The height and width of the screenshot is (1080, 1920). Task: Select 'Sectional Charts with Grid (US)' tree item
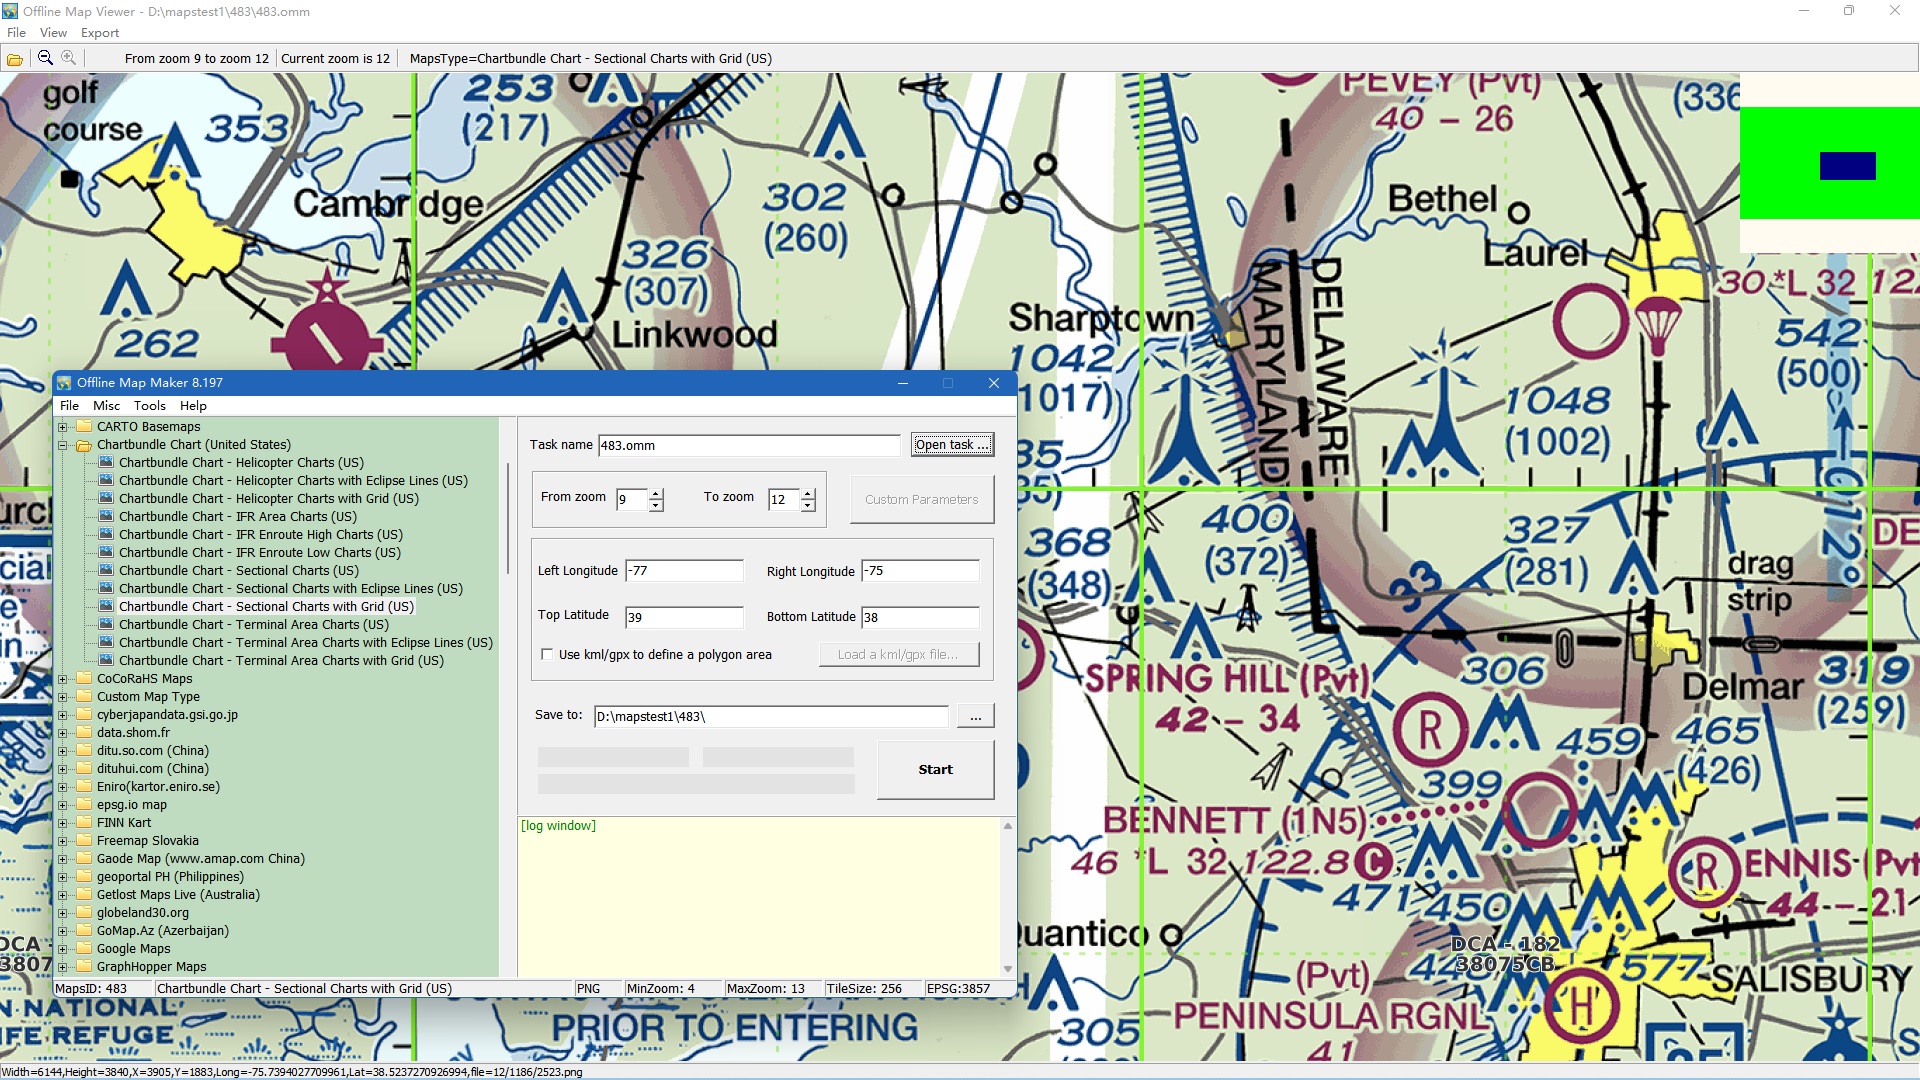click(265, 607)
